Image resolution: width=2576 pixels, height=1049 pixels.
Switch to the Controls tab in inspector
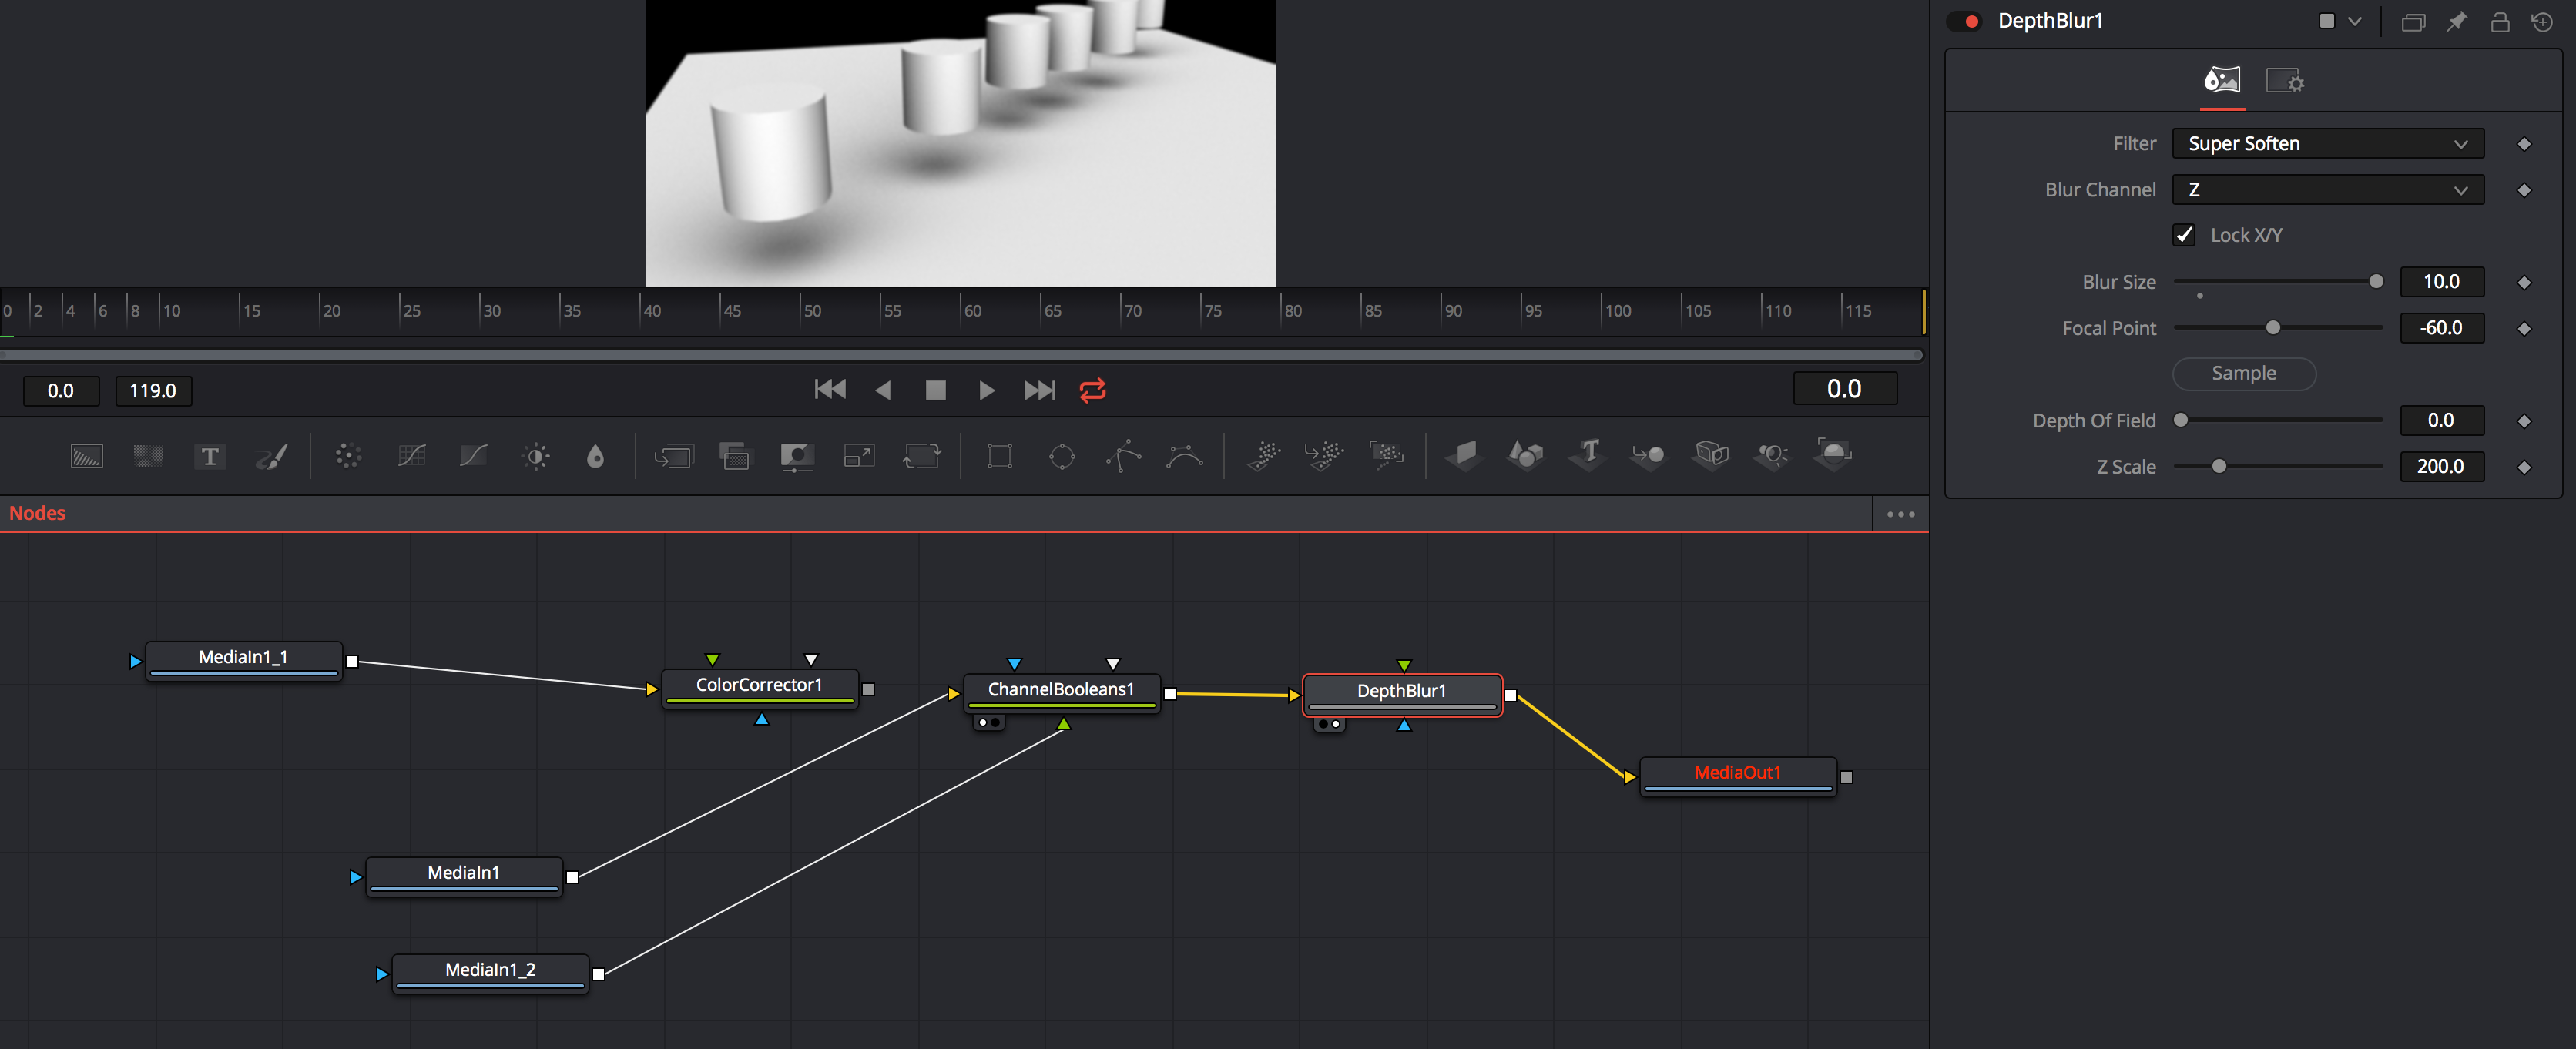tap(2222, 80)
